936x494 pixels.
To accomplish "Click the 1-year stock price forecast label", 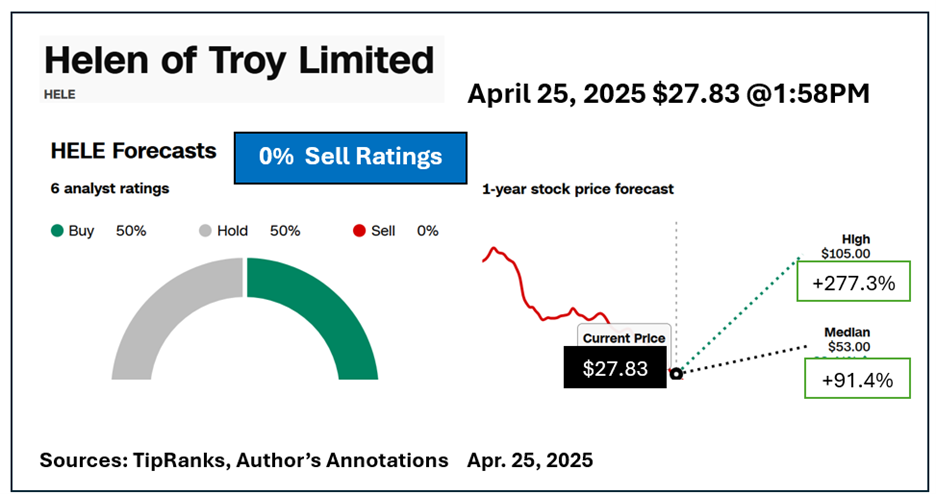I will pyautogui.click(x=578, y=188).
